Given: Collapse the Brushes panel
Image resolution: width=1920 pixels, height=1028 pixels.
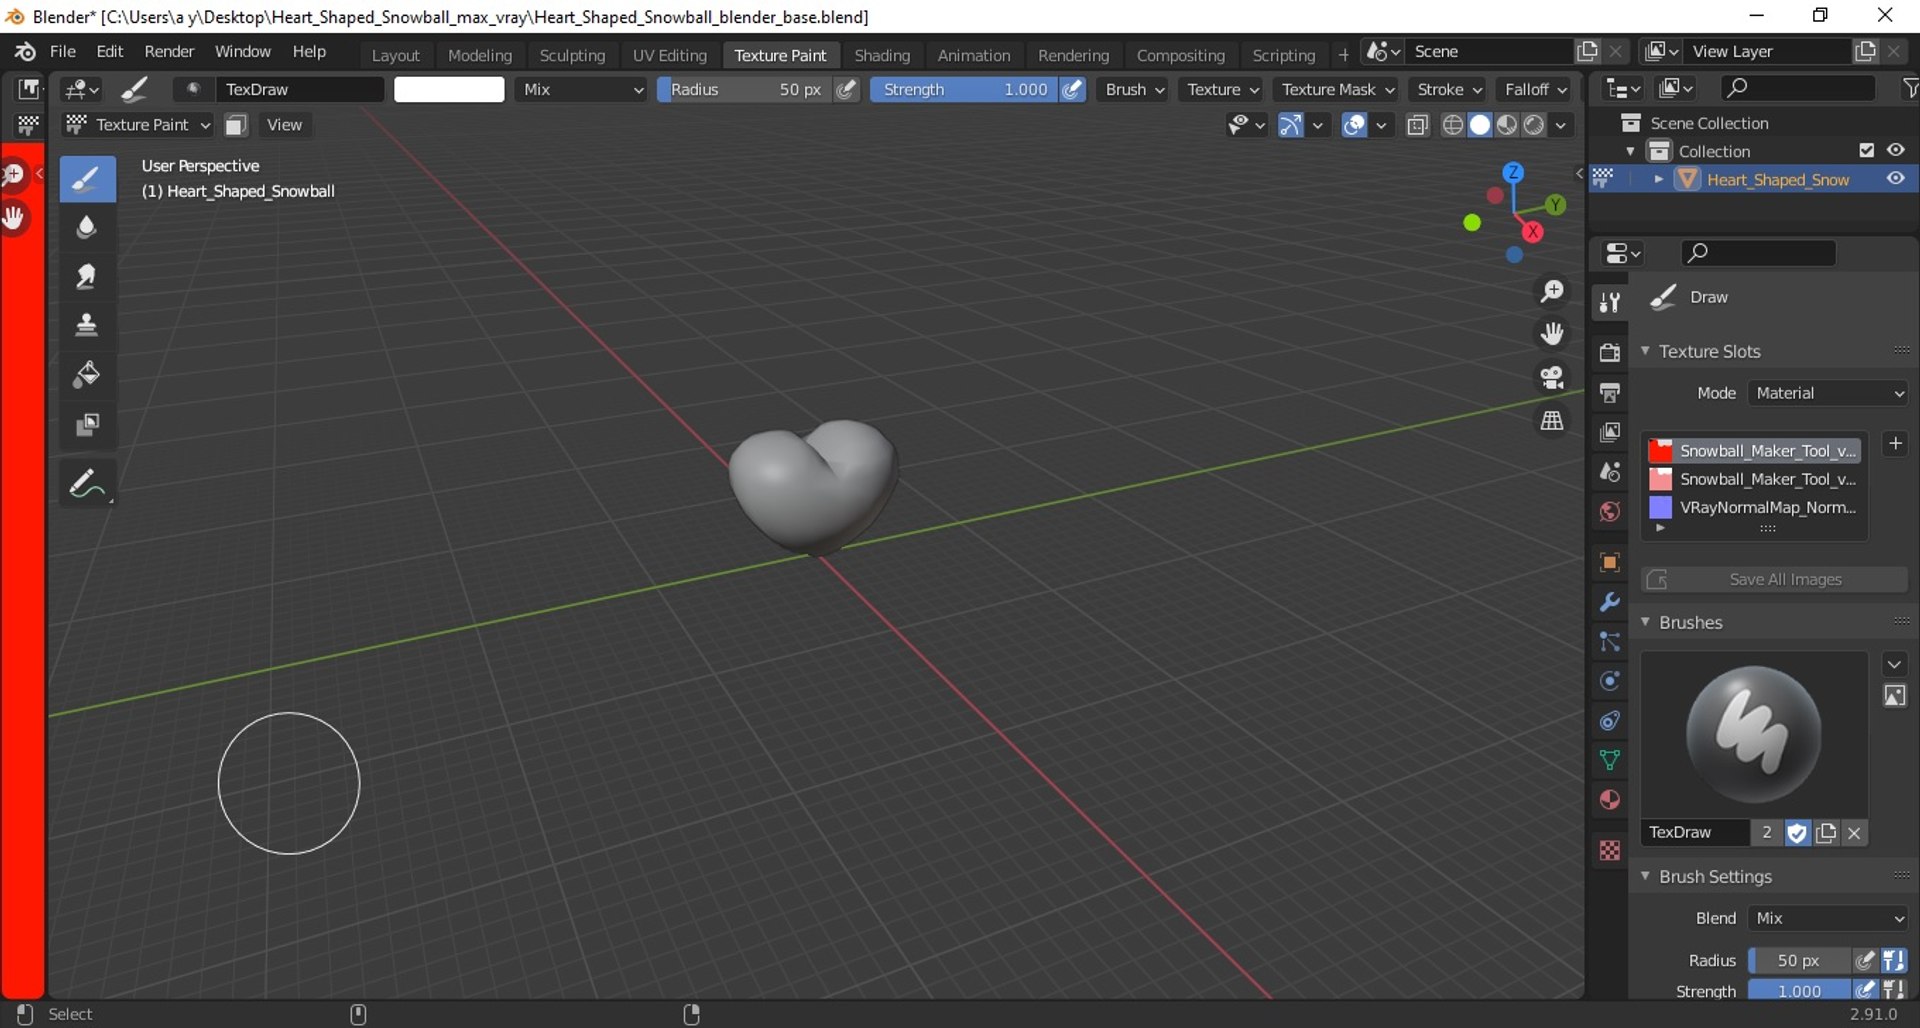Looking at the screenshot, I should 1646,622.
